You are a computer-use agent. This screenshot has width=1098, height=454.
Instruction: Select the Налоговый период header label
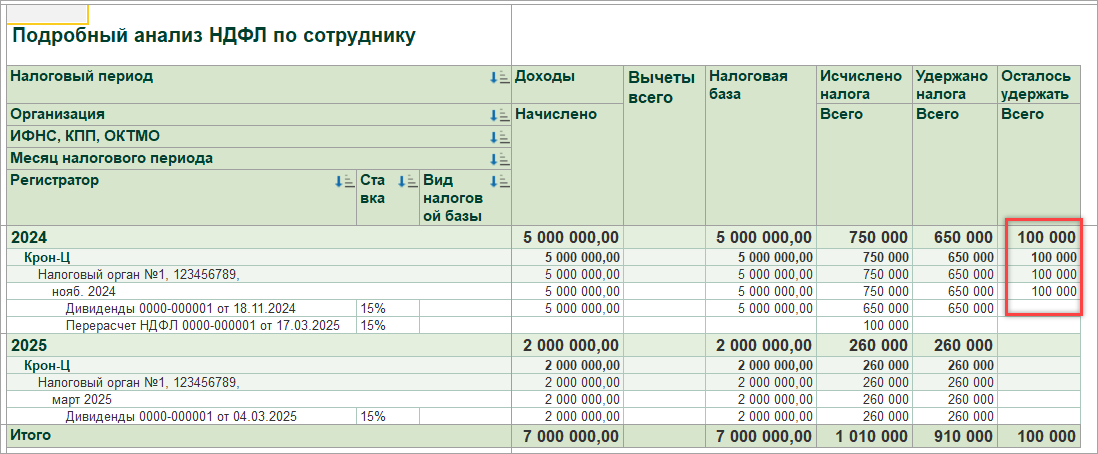pos(81,77)
